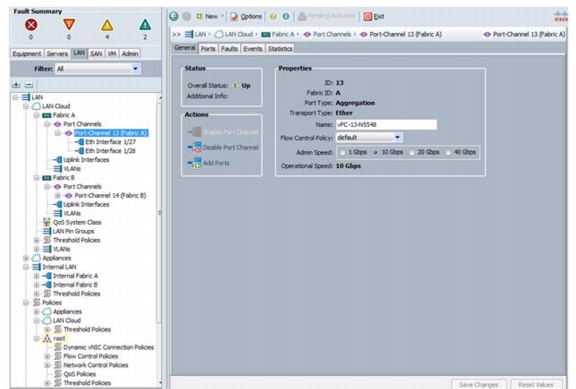Screen dimensions: 576x389
Task: Collapse the LAN Cloud node under LAN
Action: click(x=26, y=106)
